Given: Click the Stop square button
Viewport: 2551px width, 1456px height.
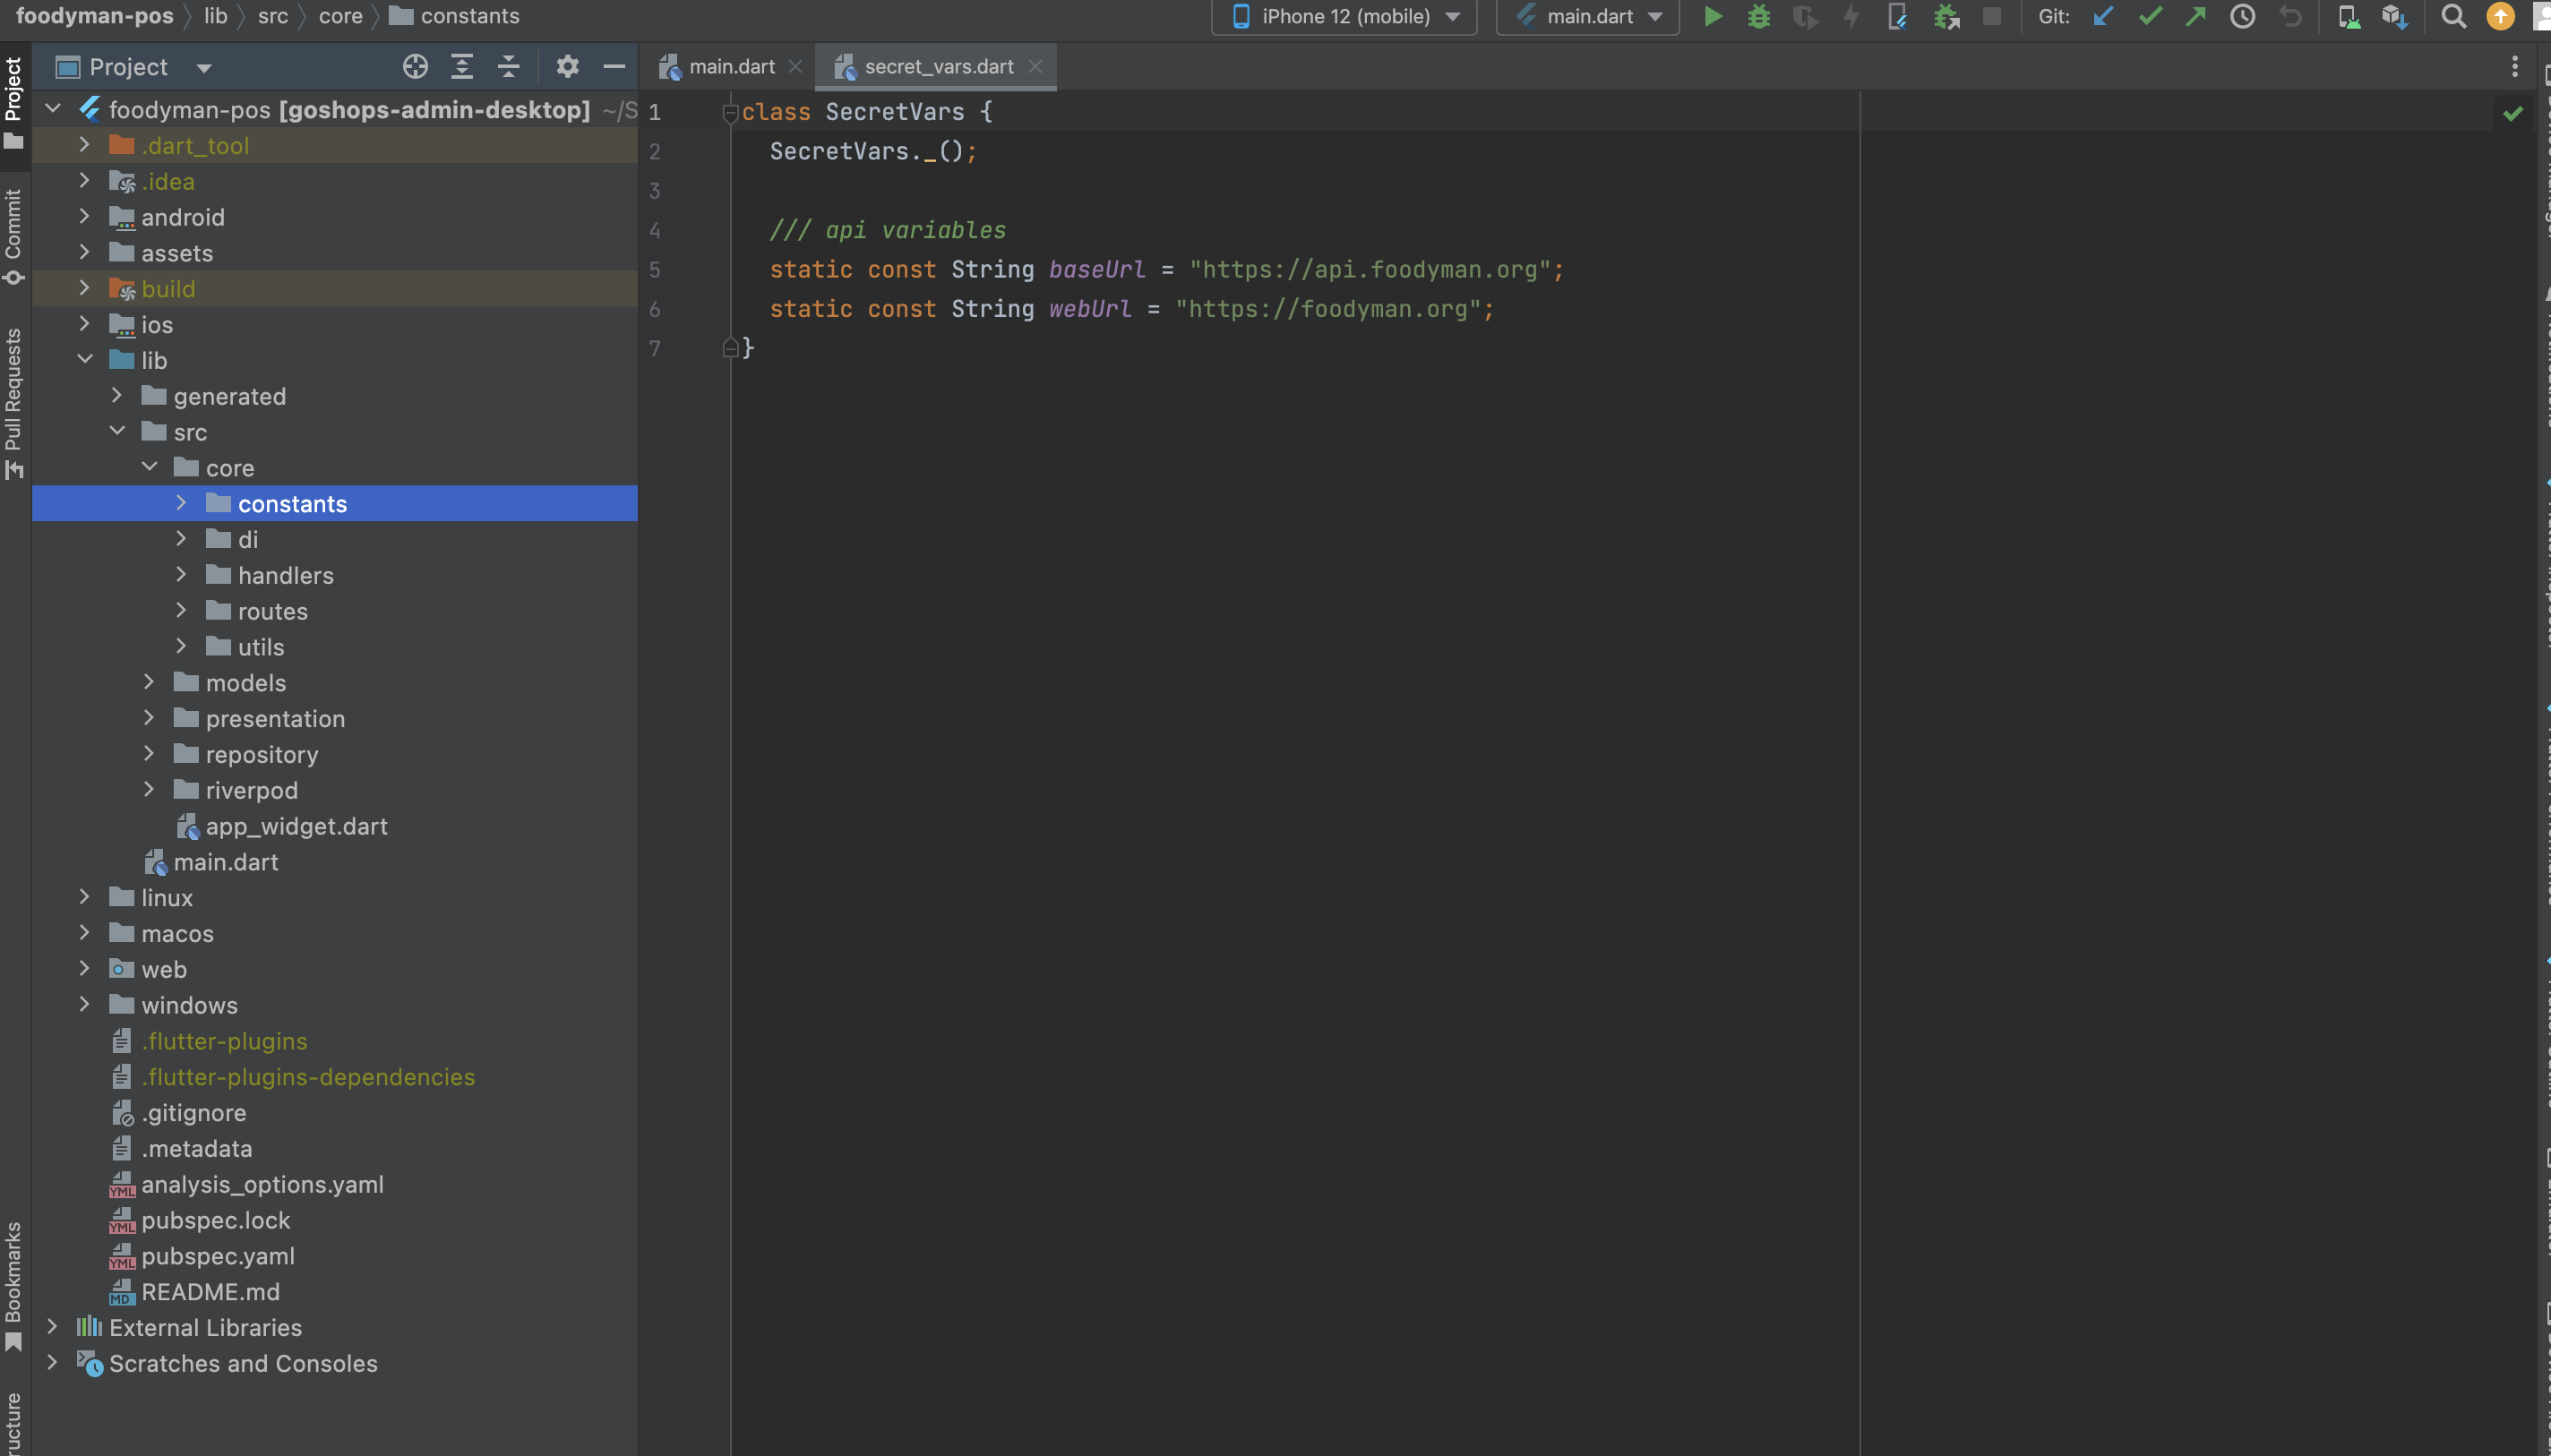Looking at the screenshot, I should coord(1992,16).
